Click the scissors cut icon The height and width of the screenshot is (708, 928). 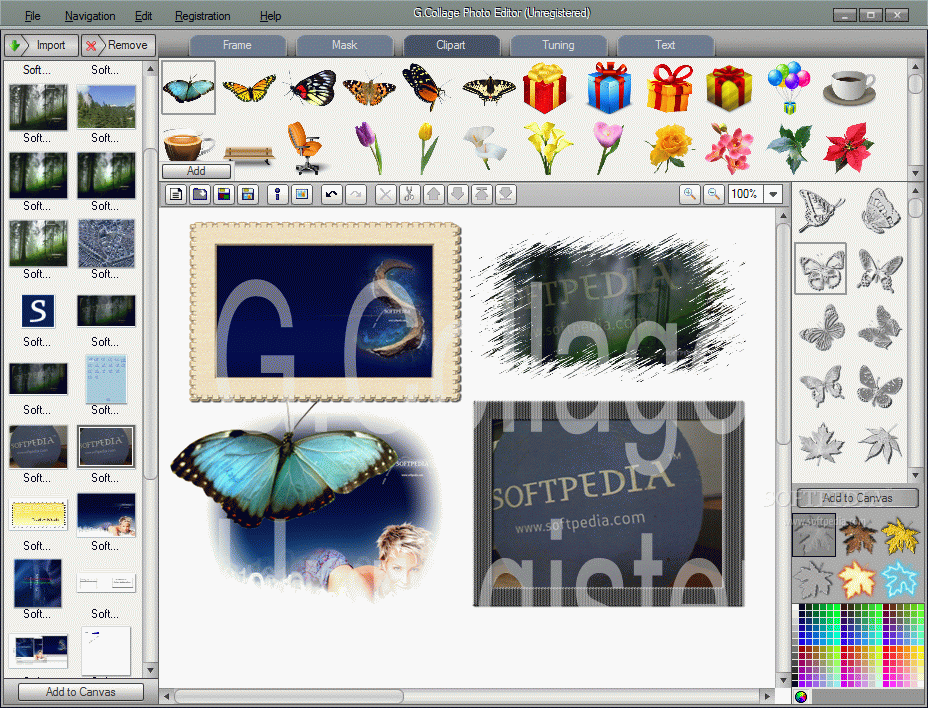[x=410, y=194]
